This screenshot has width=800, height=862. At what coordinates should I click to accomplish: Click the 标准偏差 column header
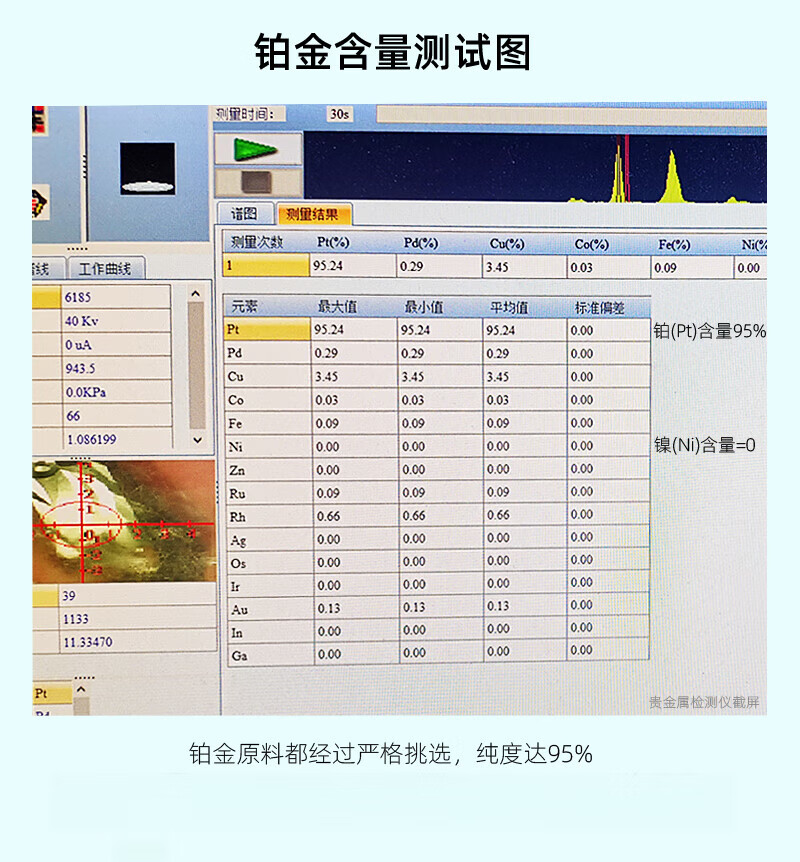pos(599,308)
